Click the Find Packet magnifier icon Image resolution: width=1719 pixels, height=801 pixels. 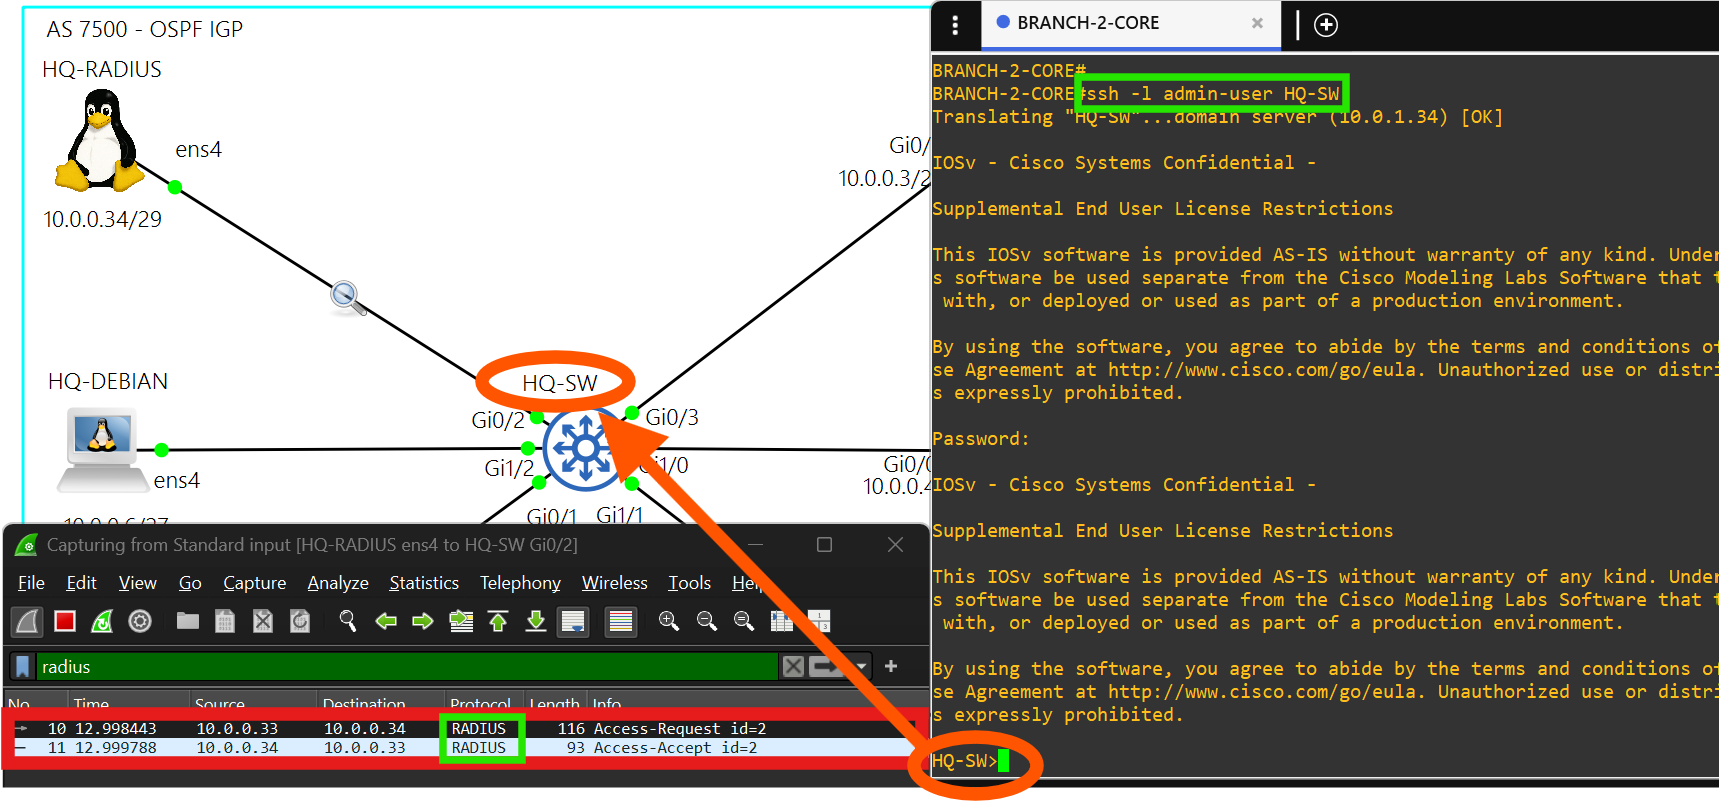click(348, 622)
